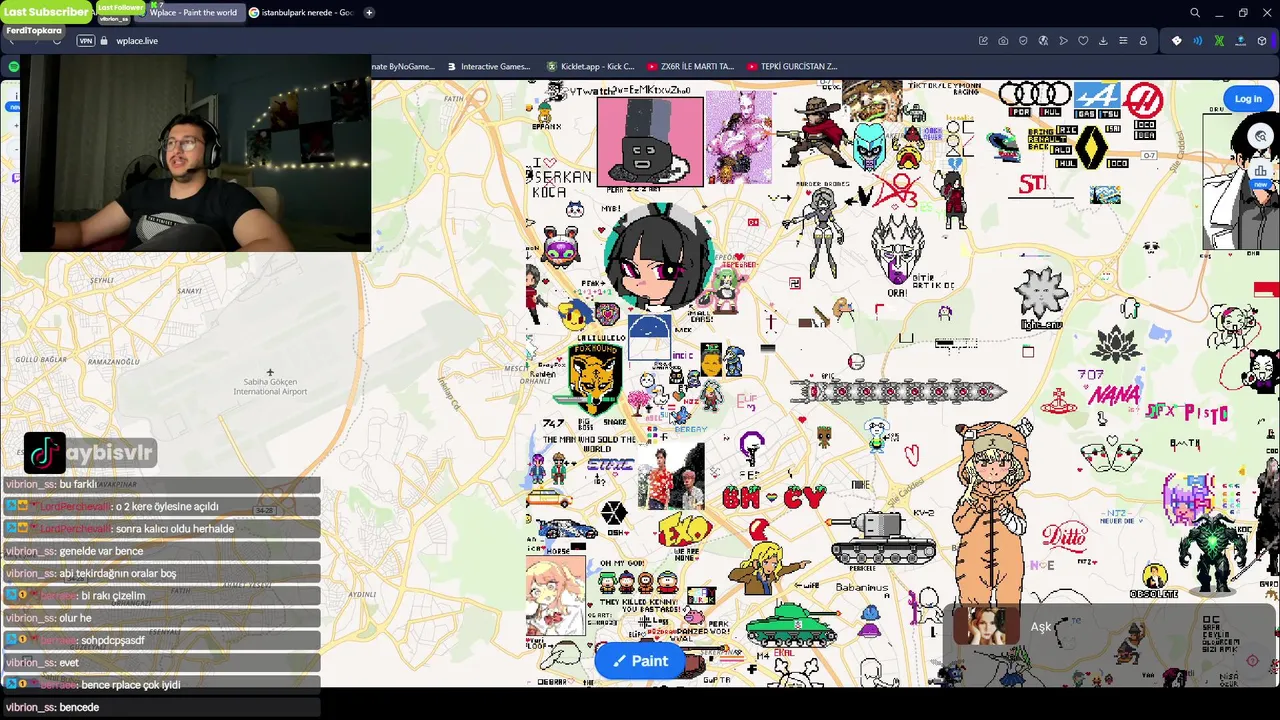The width and height of the screenshot is (1280, 720).
Task: Click the Fox Hound badge pixel art
Action: tap(594, 377)
